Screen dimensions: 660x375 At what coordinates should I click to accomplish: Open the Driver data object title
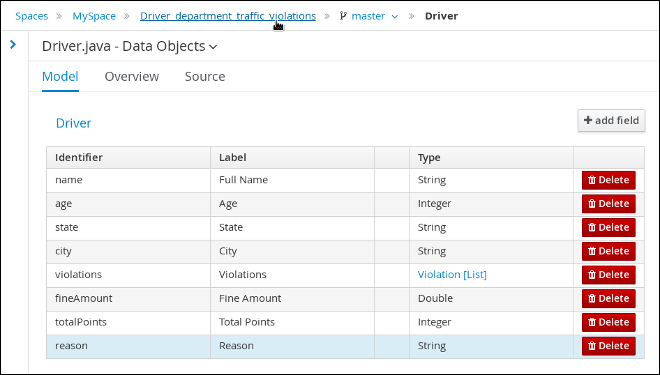(74, 123)
